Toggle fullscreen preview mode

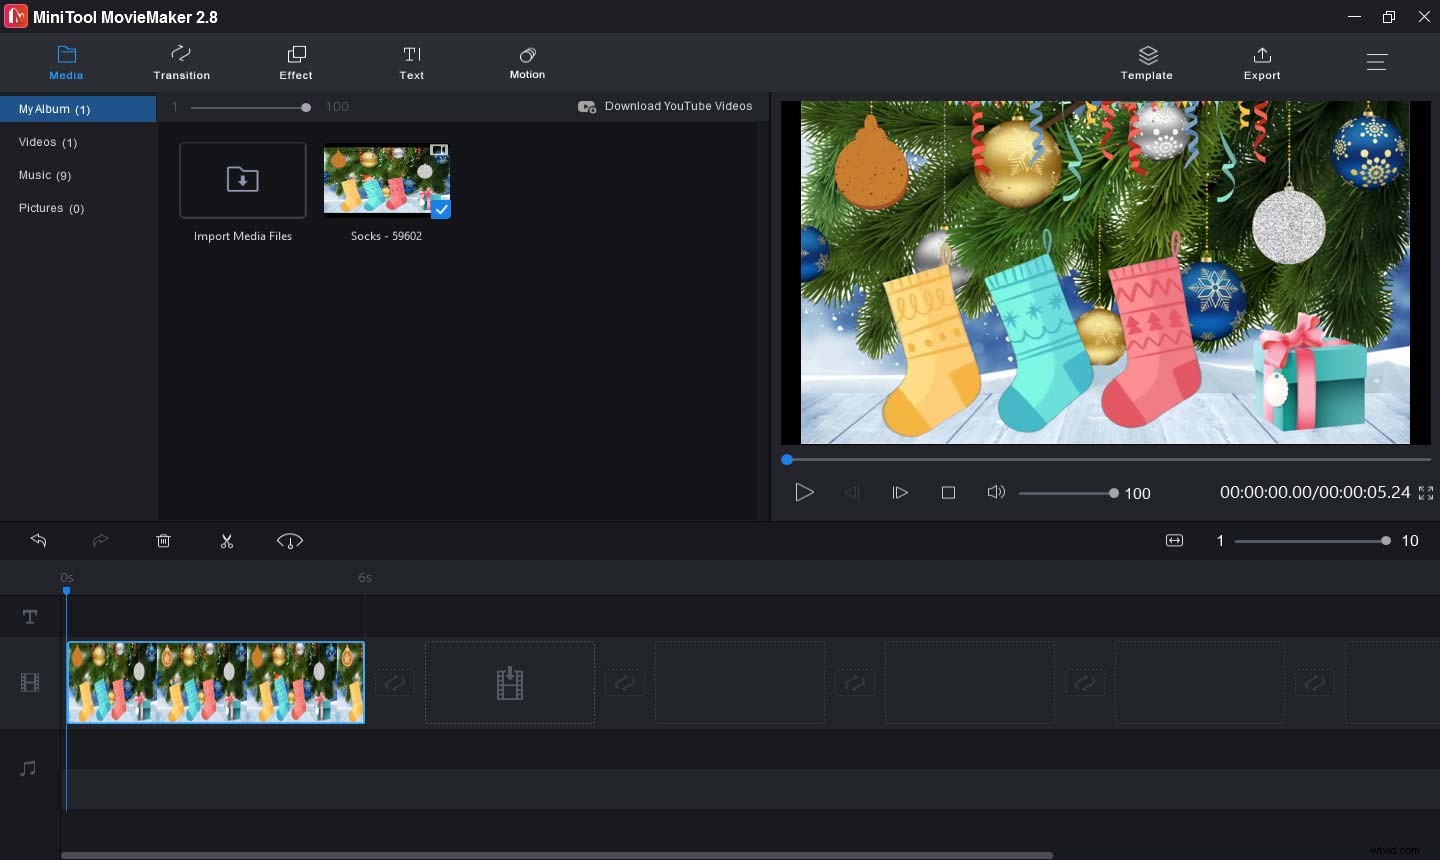tap(1426, 492)
